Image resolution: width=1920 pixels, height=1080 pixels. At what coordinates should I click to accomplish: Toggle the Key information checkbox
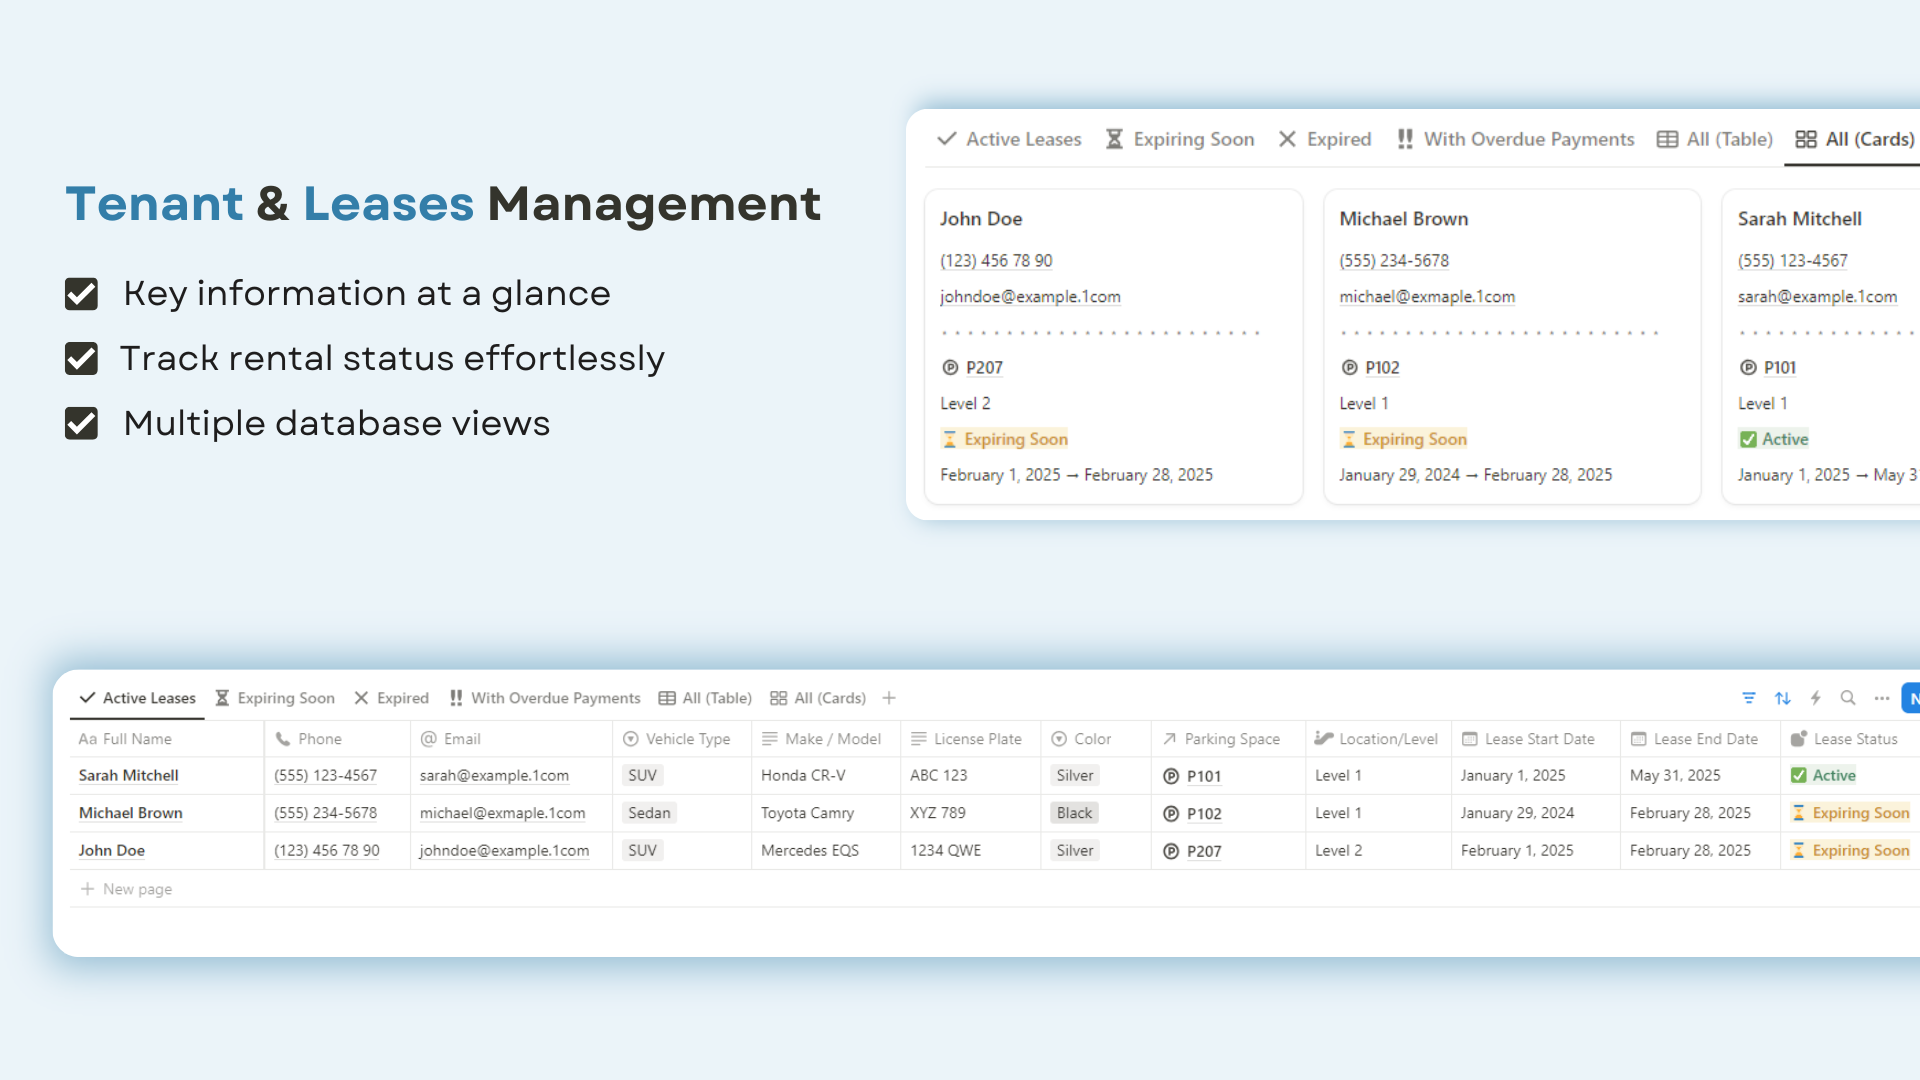click(x=81, y=294)
